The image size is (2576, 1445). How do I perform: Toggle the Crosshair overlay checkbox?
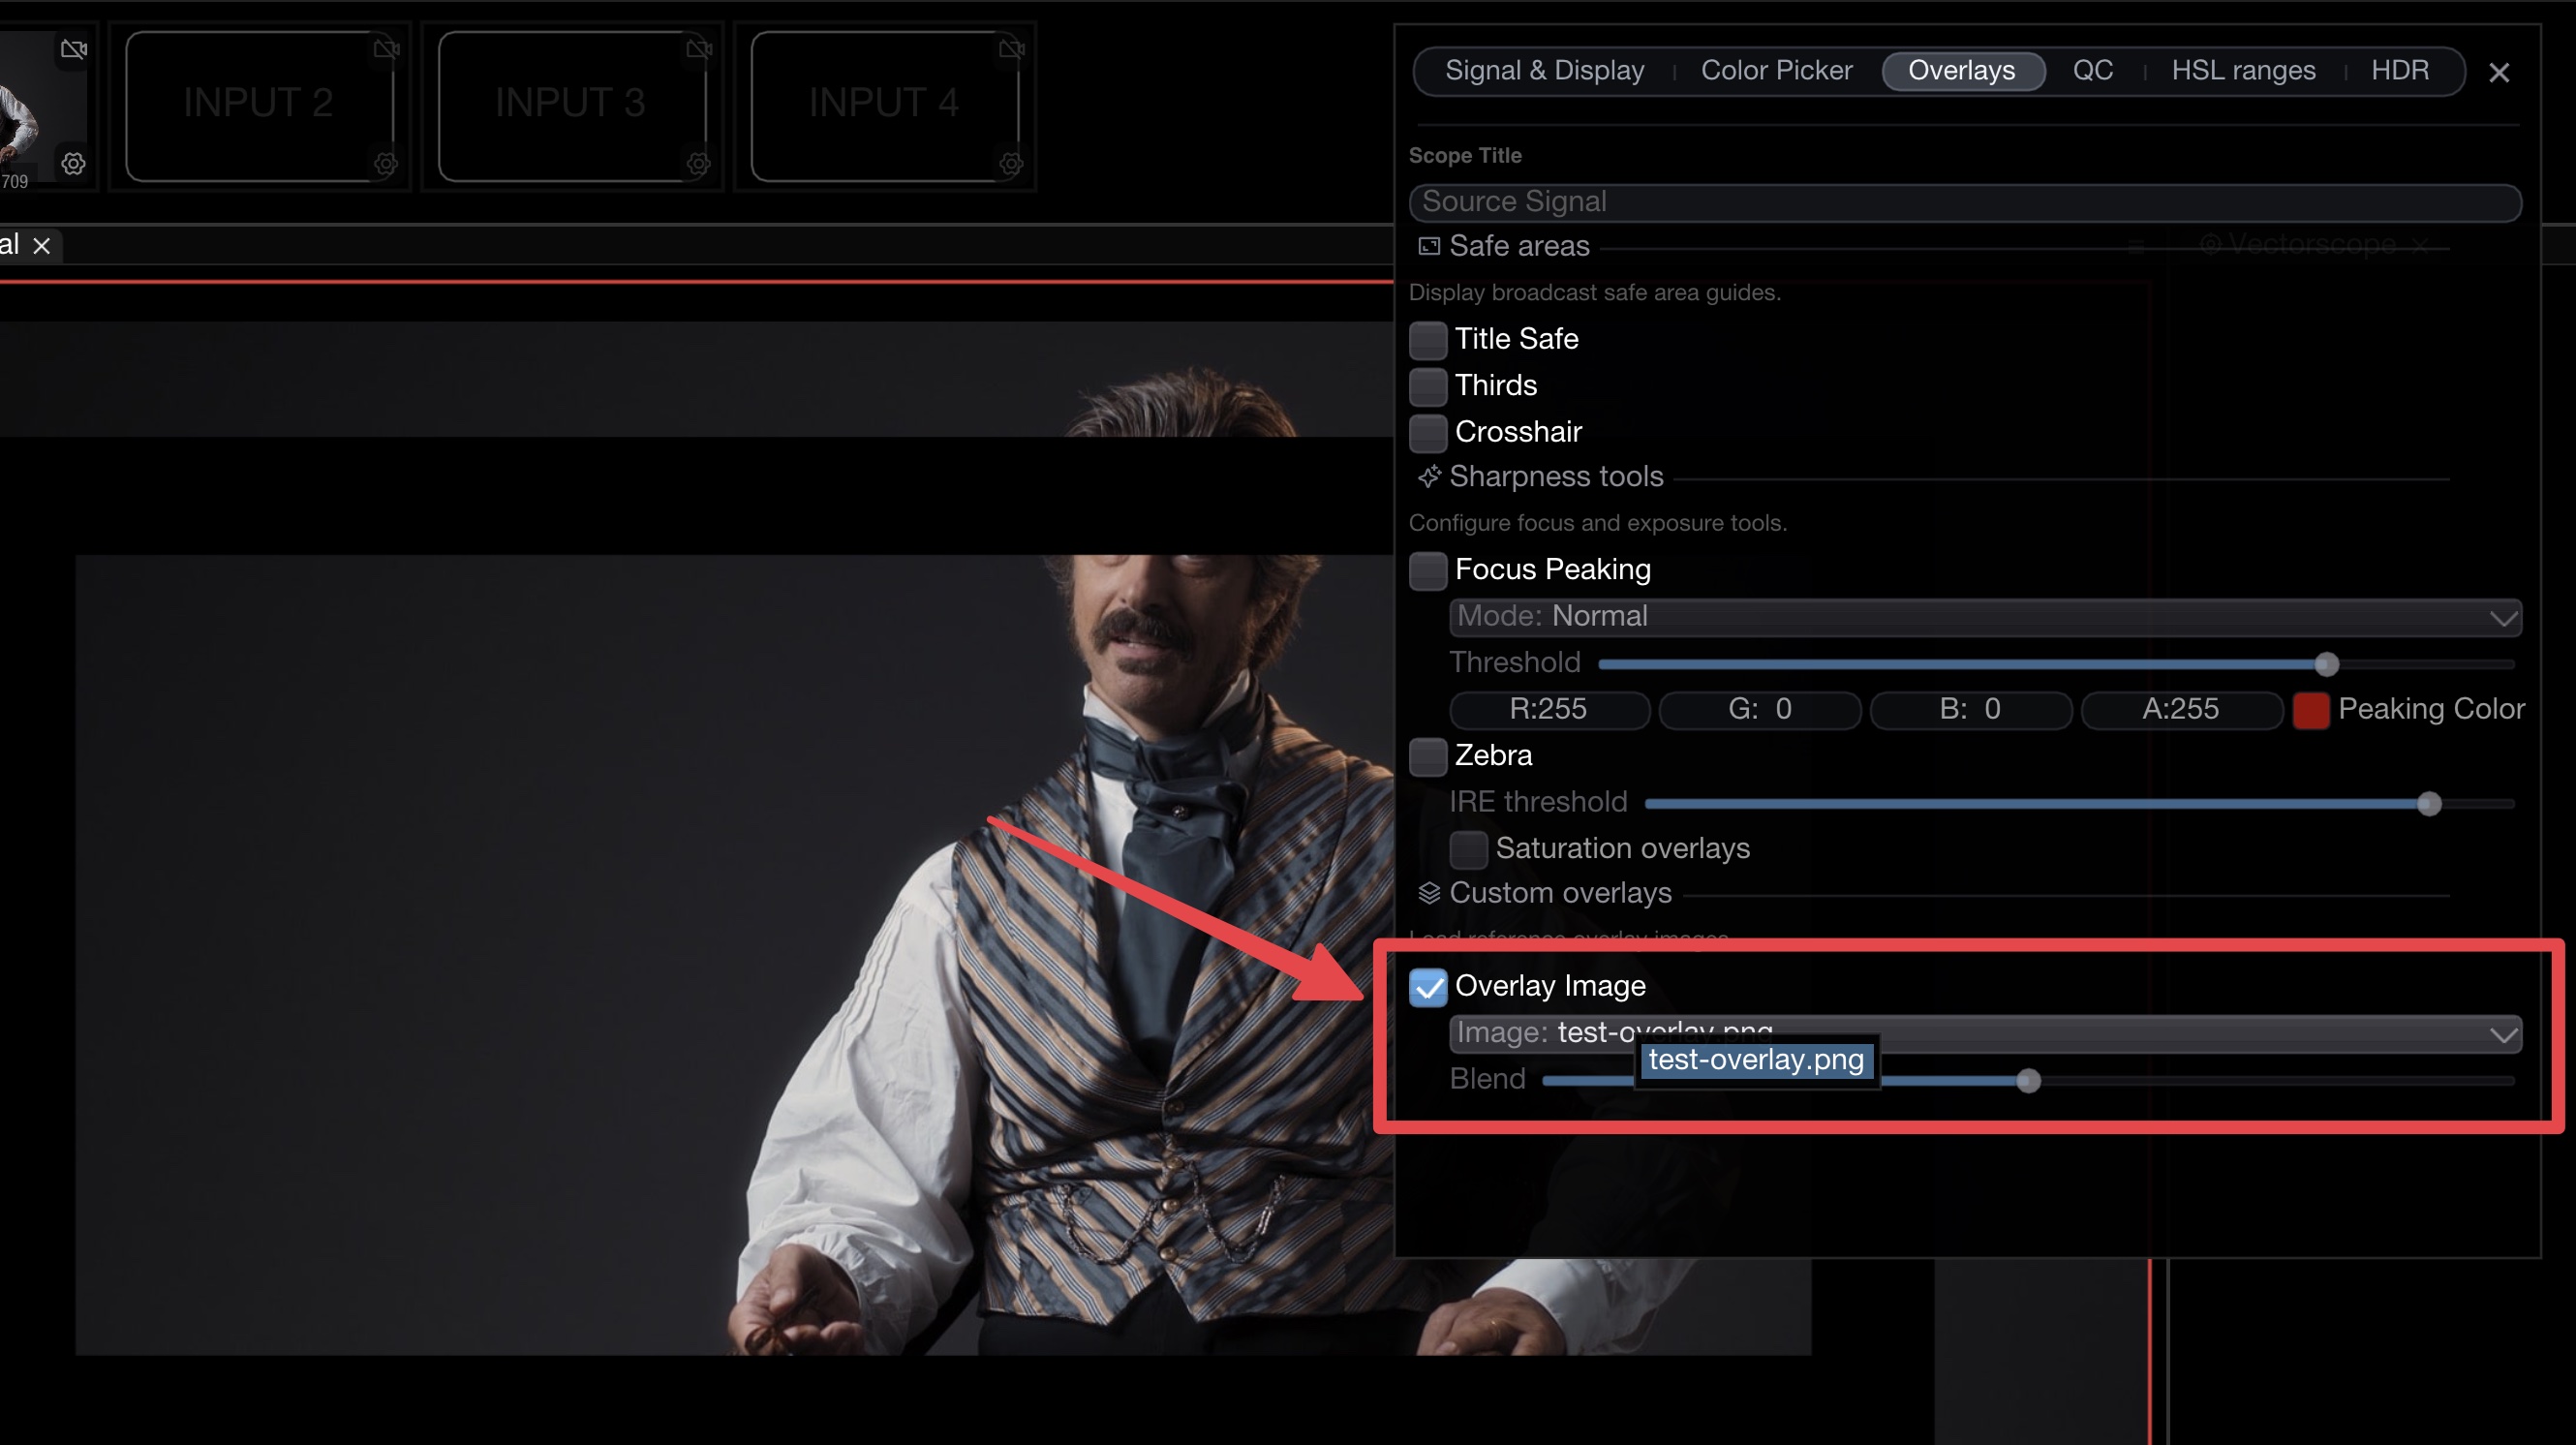pos(1427,433)
